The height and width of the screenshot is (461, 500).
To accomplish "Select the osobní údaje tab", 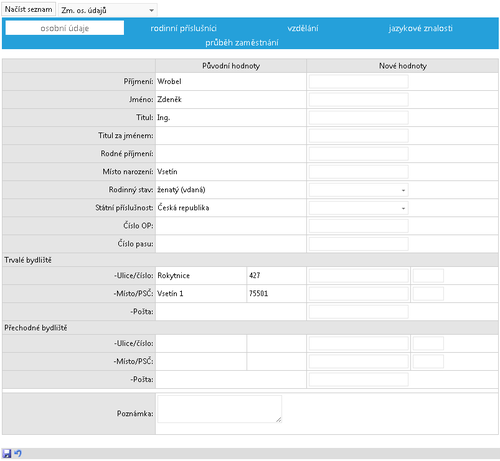I will click(x=65, y=28).
